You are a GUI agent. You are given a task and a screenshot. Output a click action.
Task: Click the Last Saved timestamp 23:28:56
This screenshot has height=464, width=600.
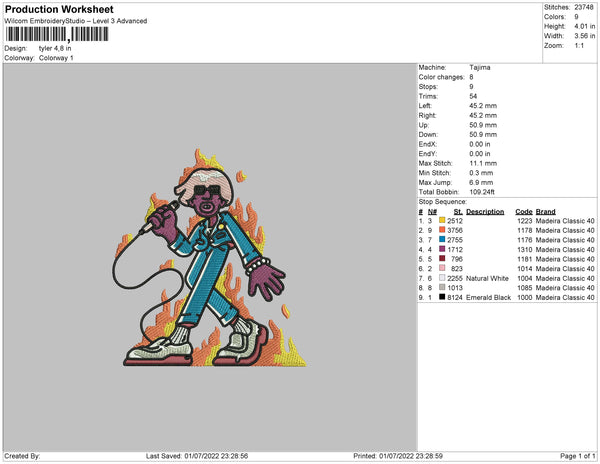point(232,456)
